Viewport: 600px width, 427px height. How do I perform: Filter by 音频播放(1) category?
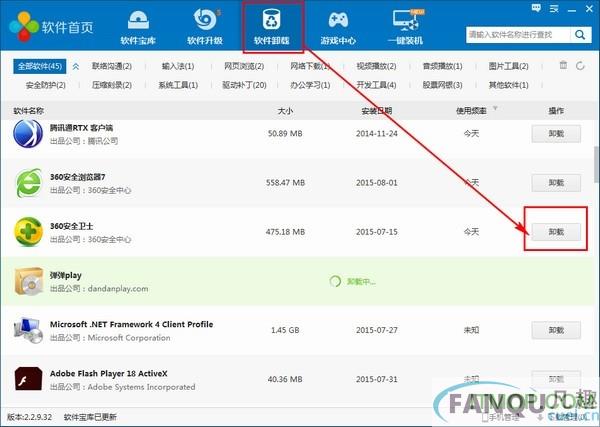tap(442, 66)
